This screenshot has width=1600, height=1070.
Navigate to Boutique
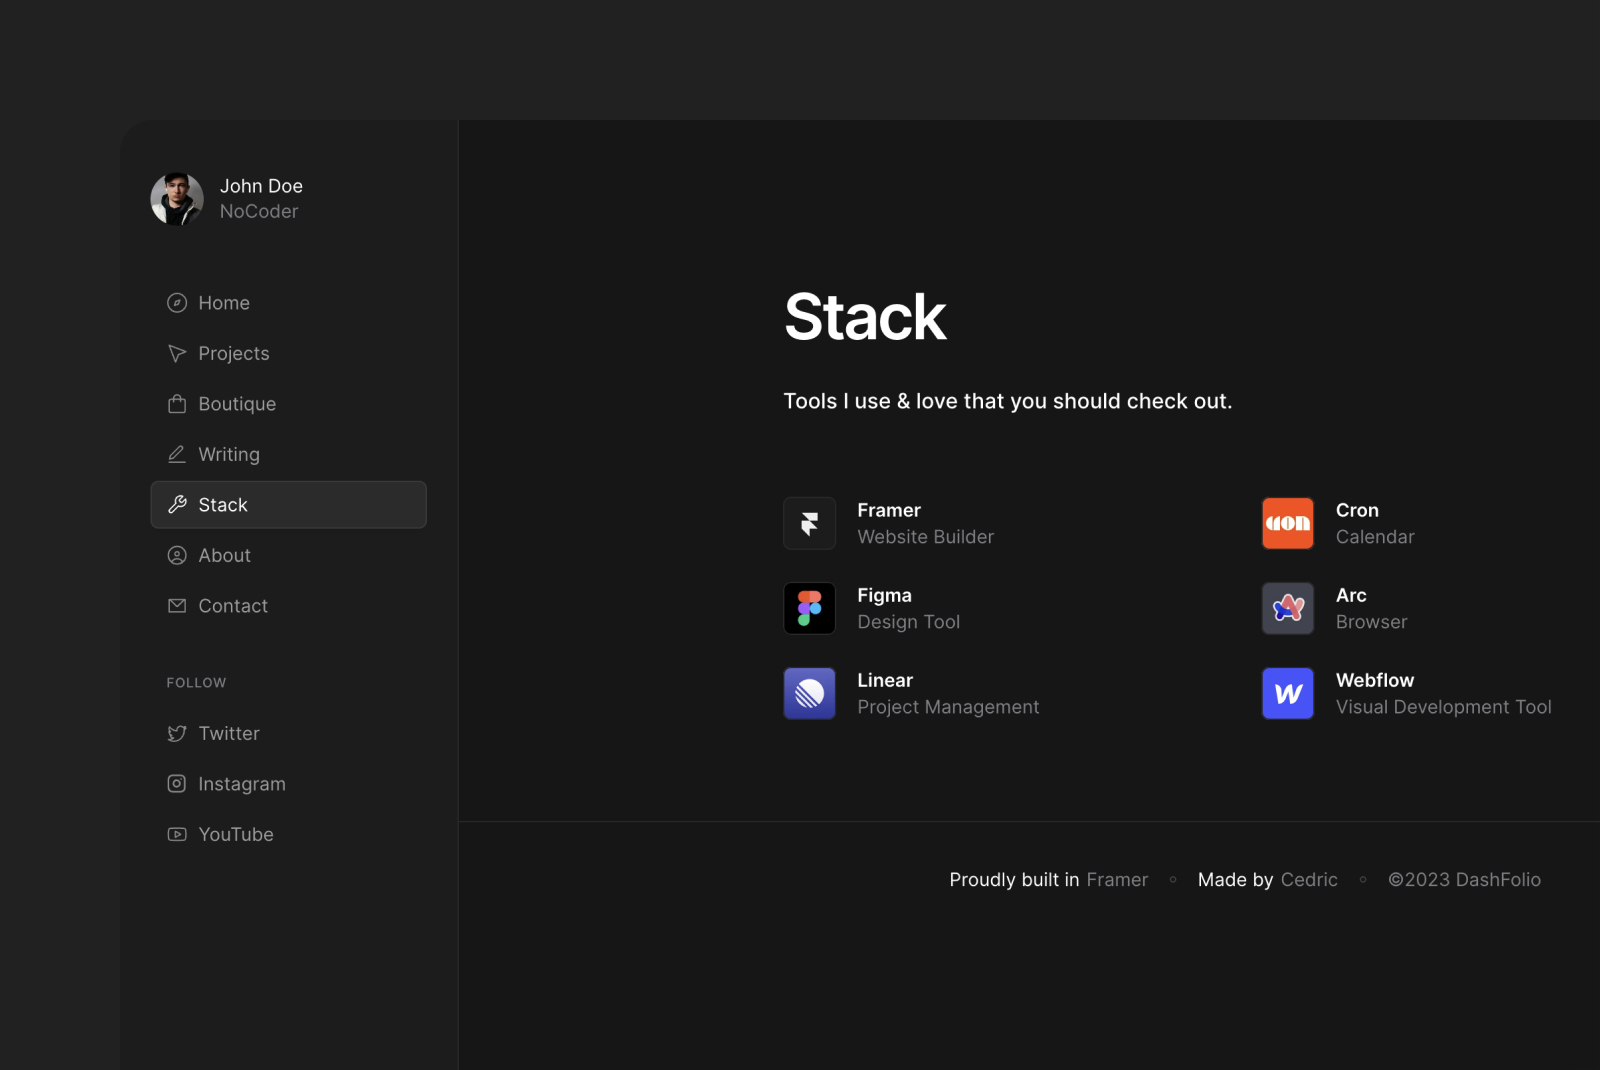[x=288, y=404]
